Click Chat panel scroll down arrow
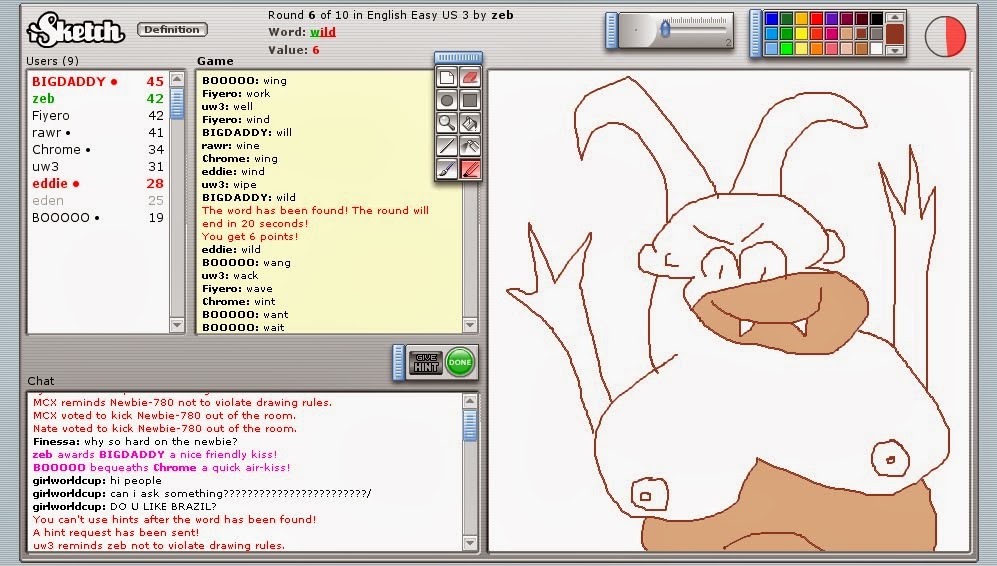The width and height of the screenshot is (997, 566). point(470,543)
